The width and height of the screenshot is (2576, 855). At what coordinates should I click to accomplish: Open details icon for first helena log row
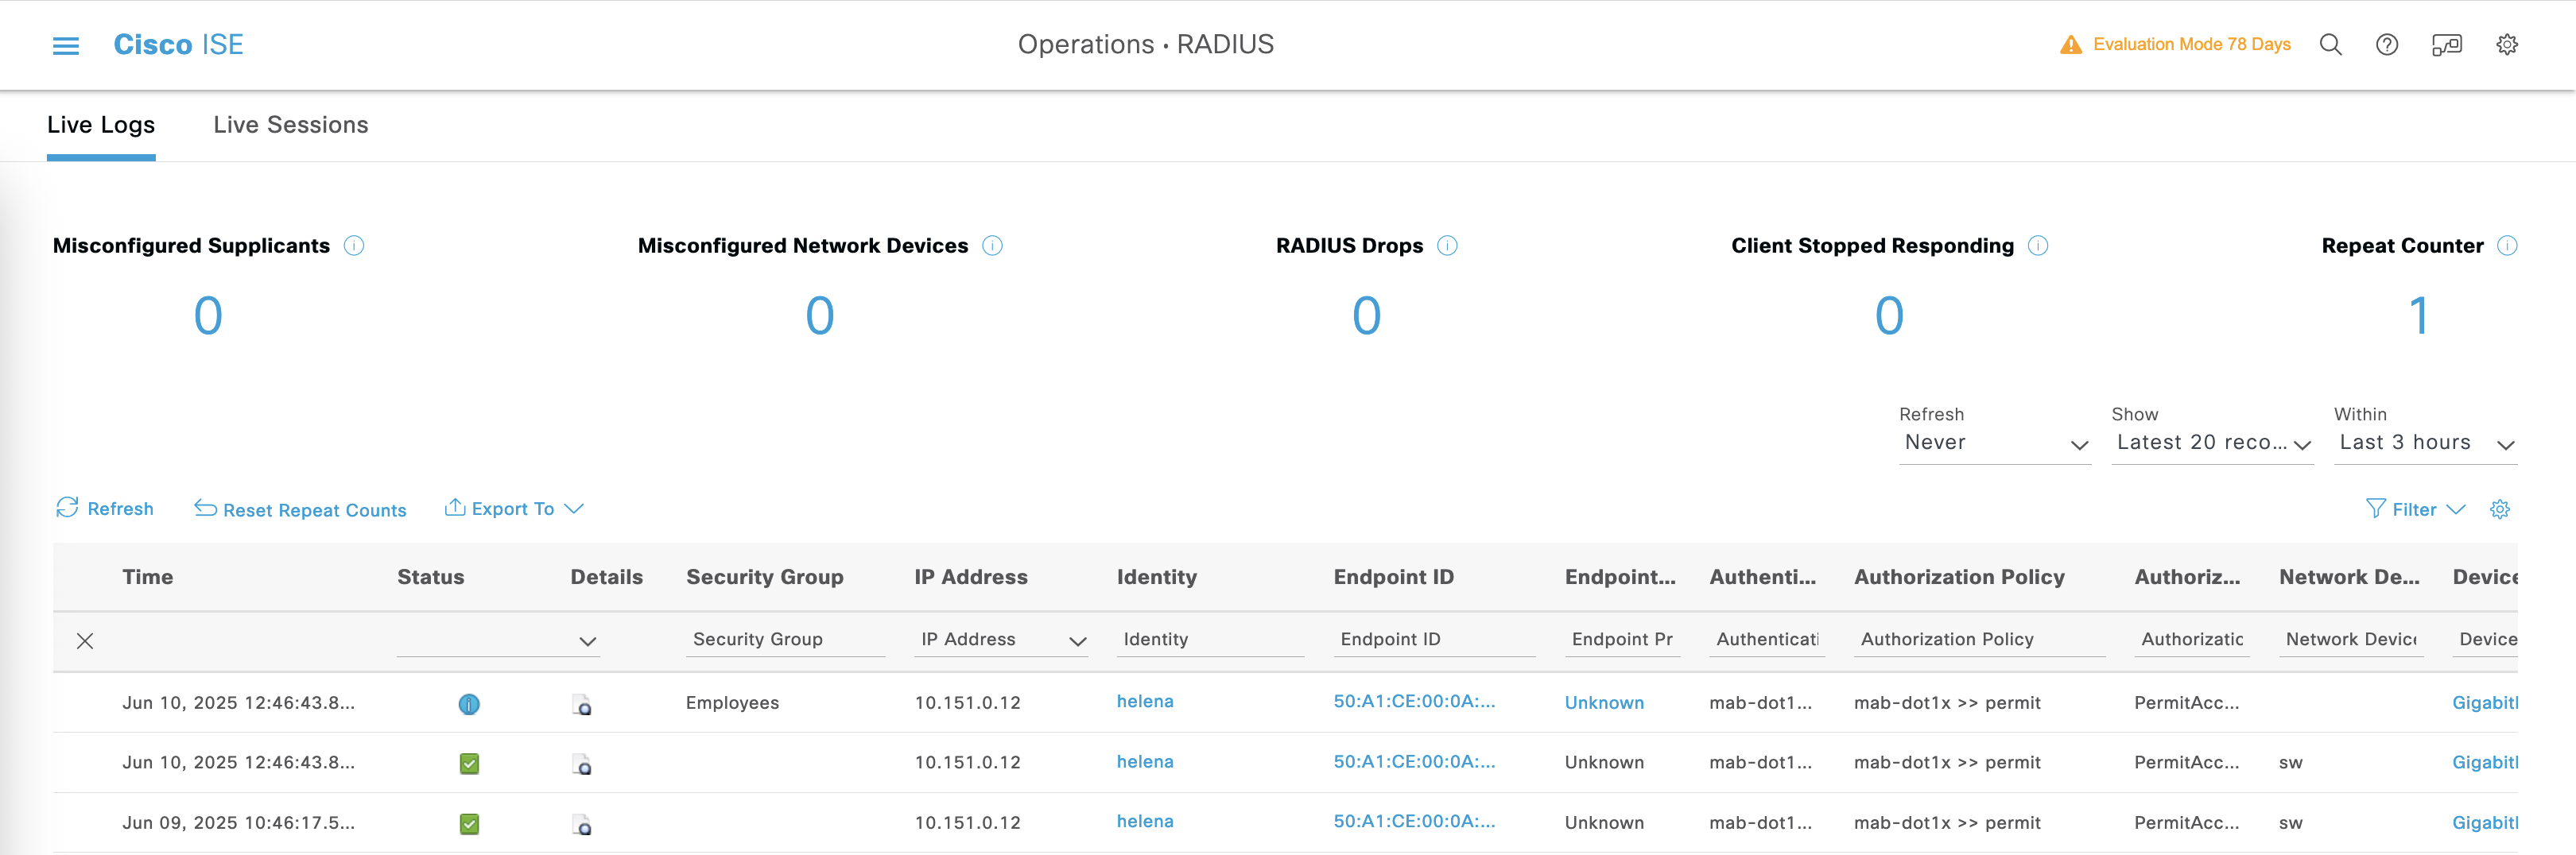point(581,705)
